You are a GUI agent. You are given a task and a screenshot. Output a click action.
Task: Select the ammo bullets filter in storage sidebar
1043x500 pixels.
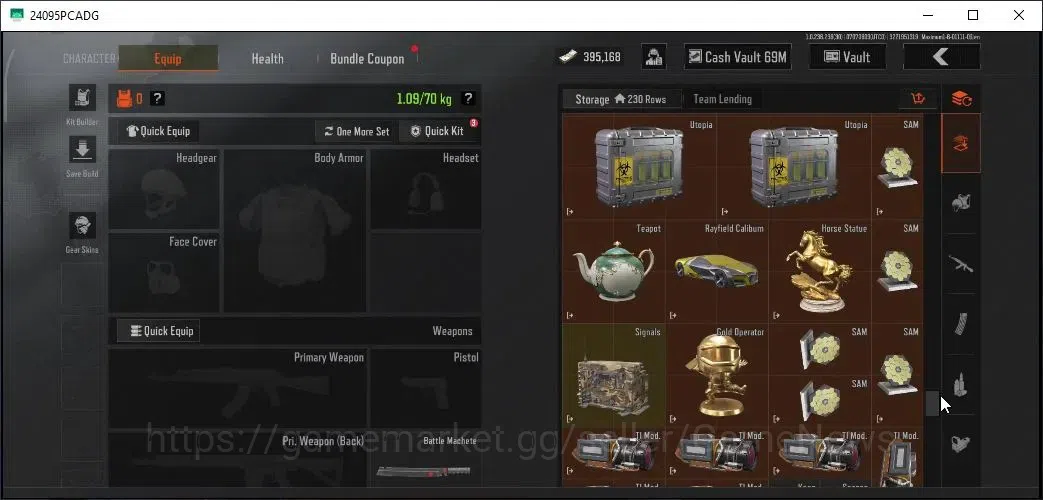click(961, 384)
